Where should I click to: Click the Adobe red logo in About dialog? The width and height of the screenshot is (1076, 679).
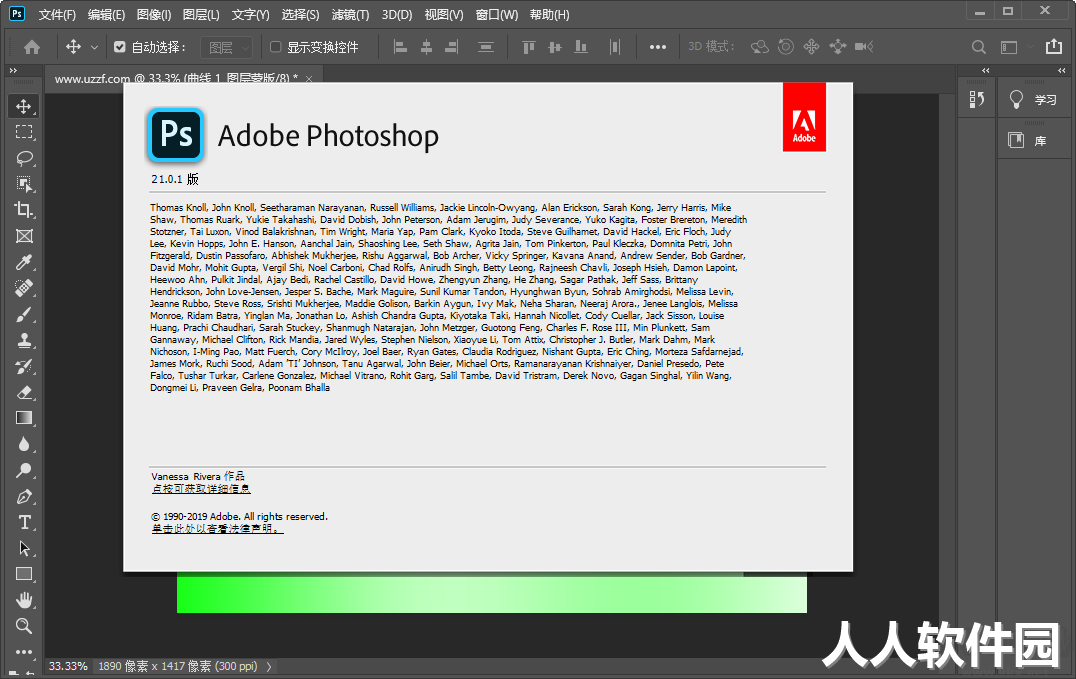click(804, 117)
